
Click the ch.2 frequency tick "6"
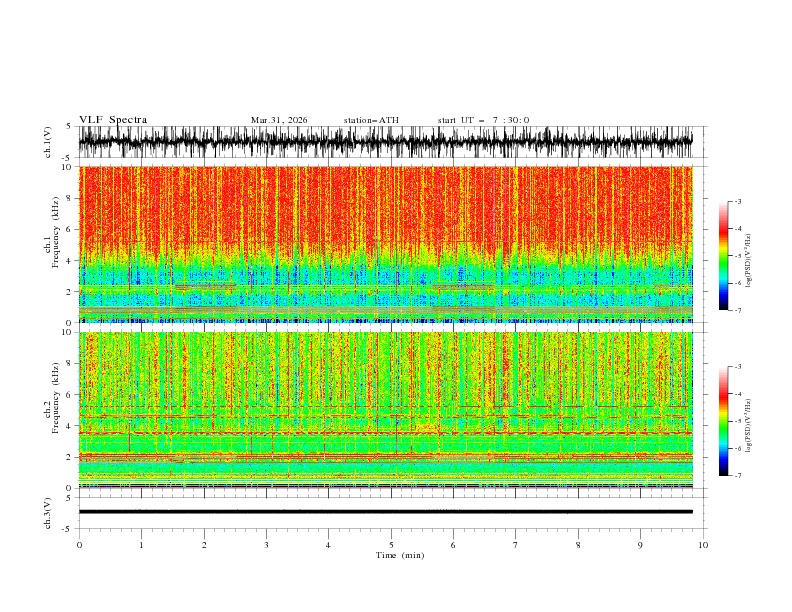coord(70,395)
